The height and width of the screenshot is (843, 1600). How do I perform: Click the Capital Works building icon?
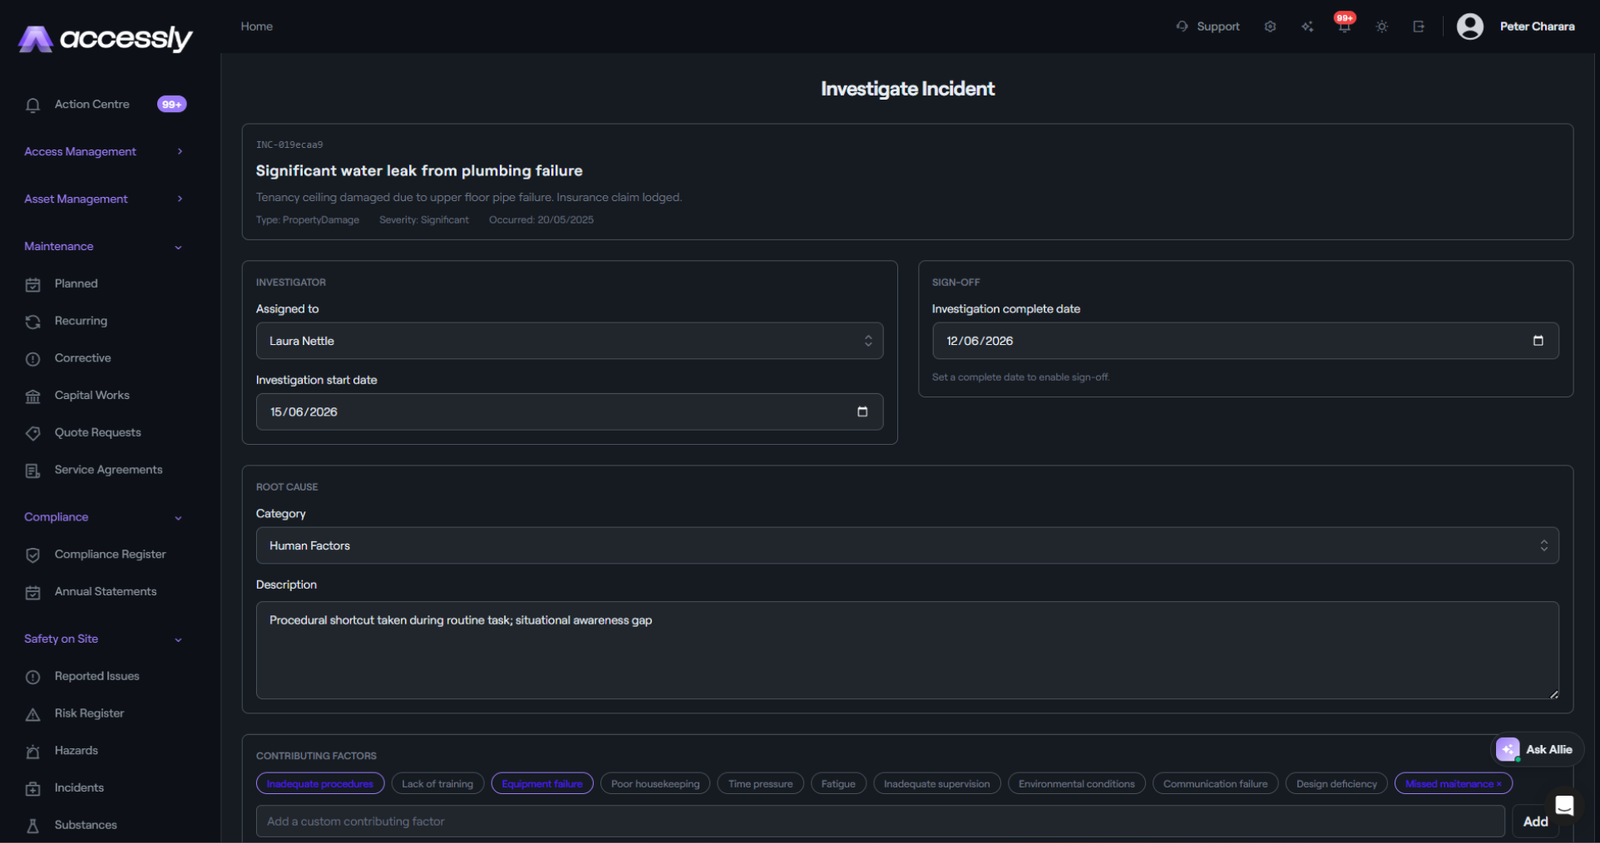click(x=33, y=396)
